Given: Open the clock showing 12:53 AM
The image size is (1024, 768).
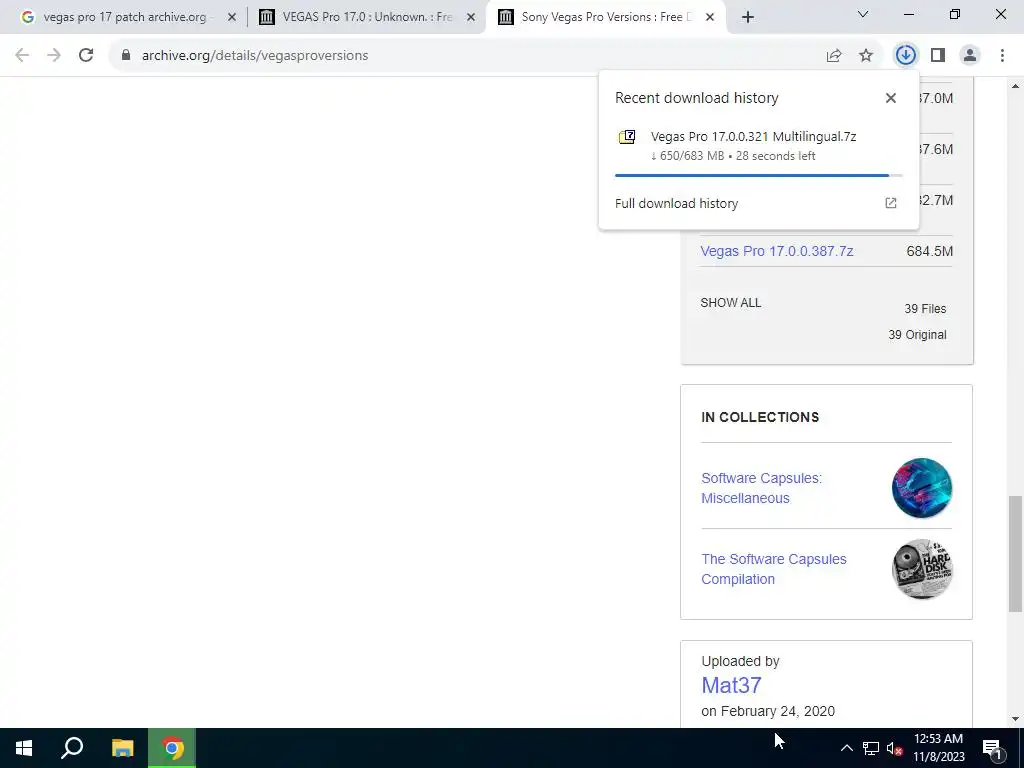Looking at the screenshot, I should 938,748.
